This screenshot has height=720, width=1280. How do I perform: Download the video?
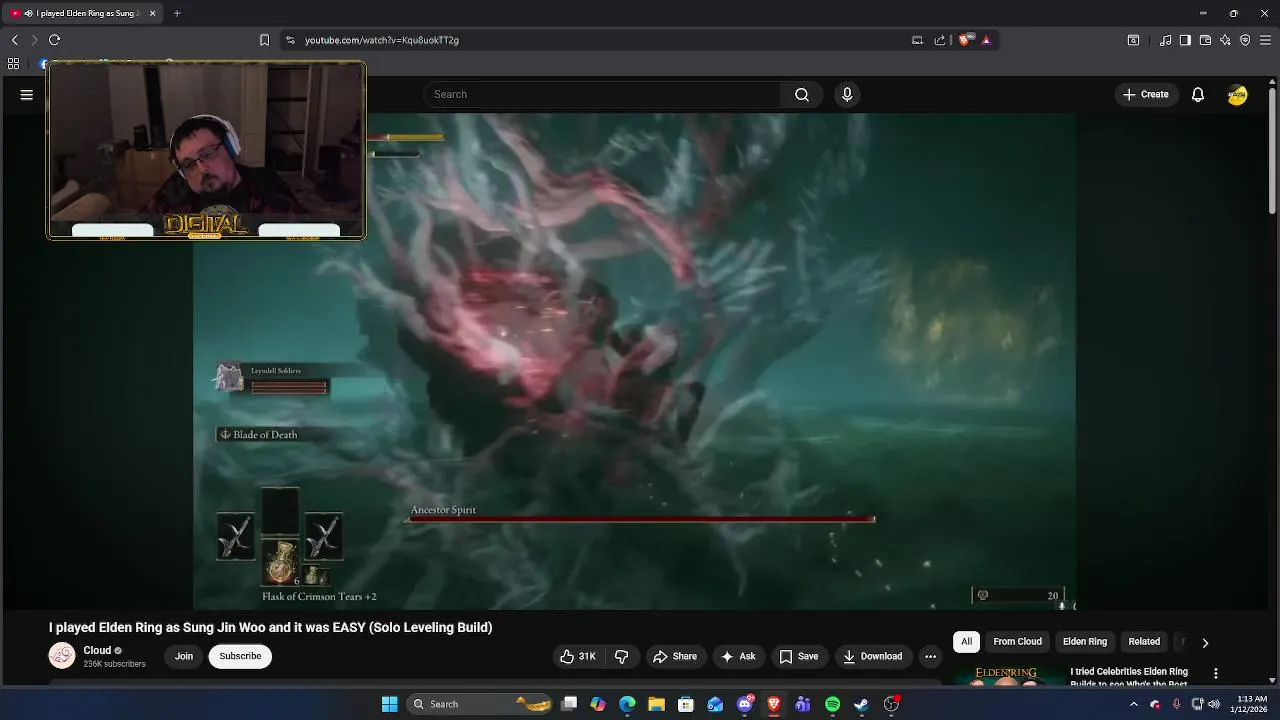(873, 656)
